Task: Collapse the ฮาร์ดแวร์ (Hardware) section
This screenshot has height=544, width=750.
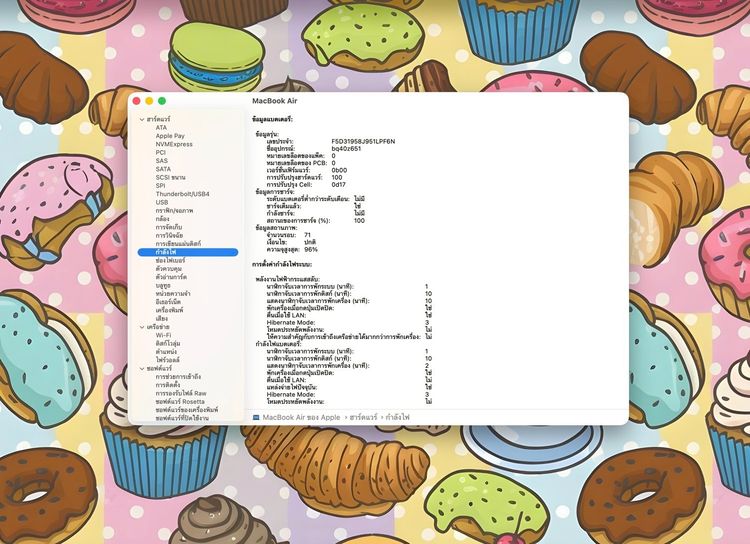Action: pyautogui.click(x=141, y=120)
